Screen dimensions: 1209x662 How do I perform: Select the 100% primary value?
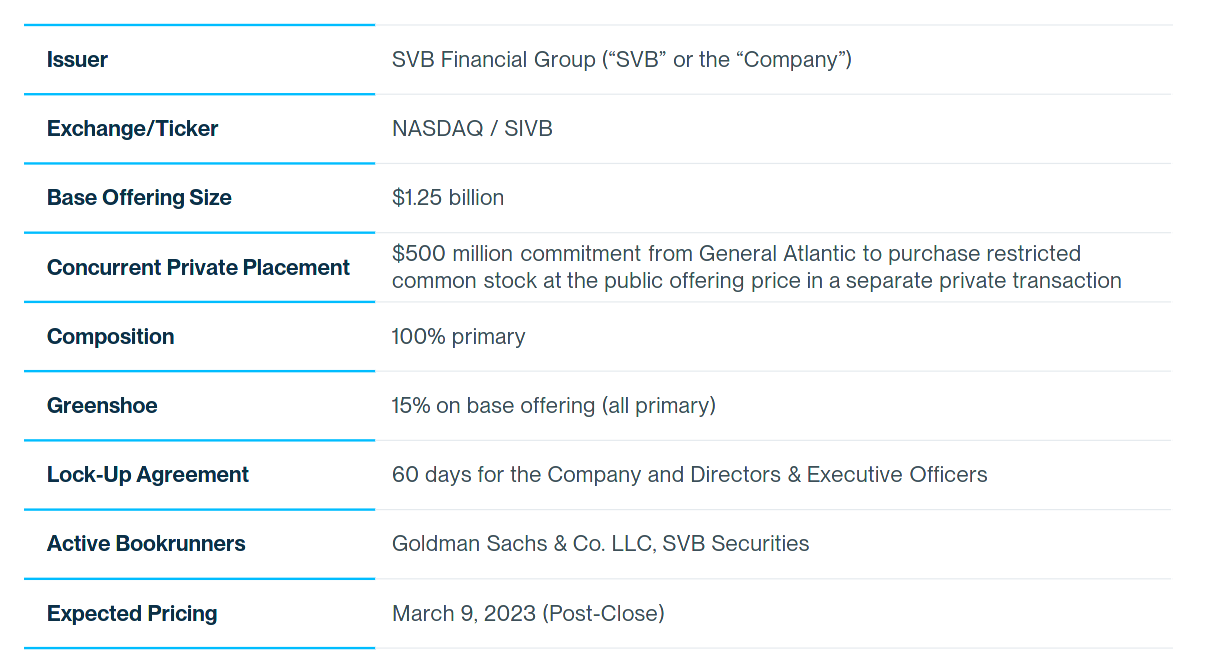point(458,337)
